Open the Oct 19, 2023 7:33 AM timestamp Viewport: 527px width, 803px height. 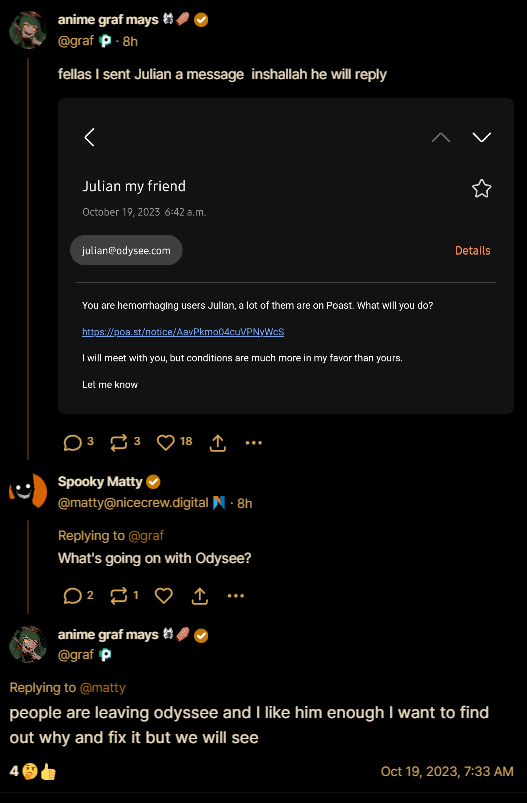click(447, 771)
